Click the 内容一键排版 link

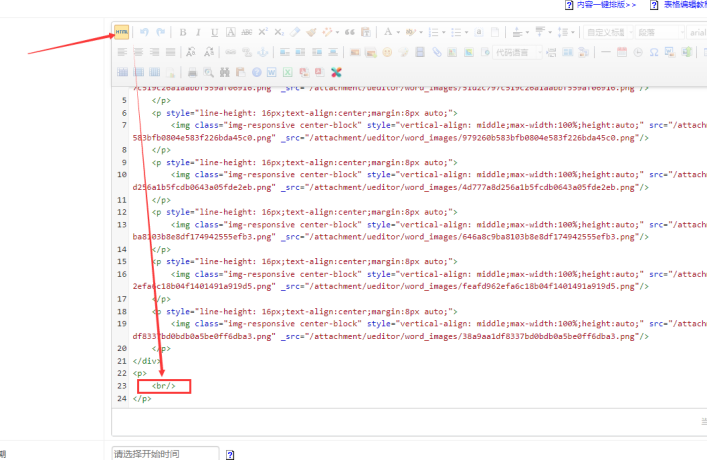click(606, 5)
